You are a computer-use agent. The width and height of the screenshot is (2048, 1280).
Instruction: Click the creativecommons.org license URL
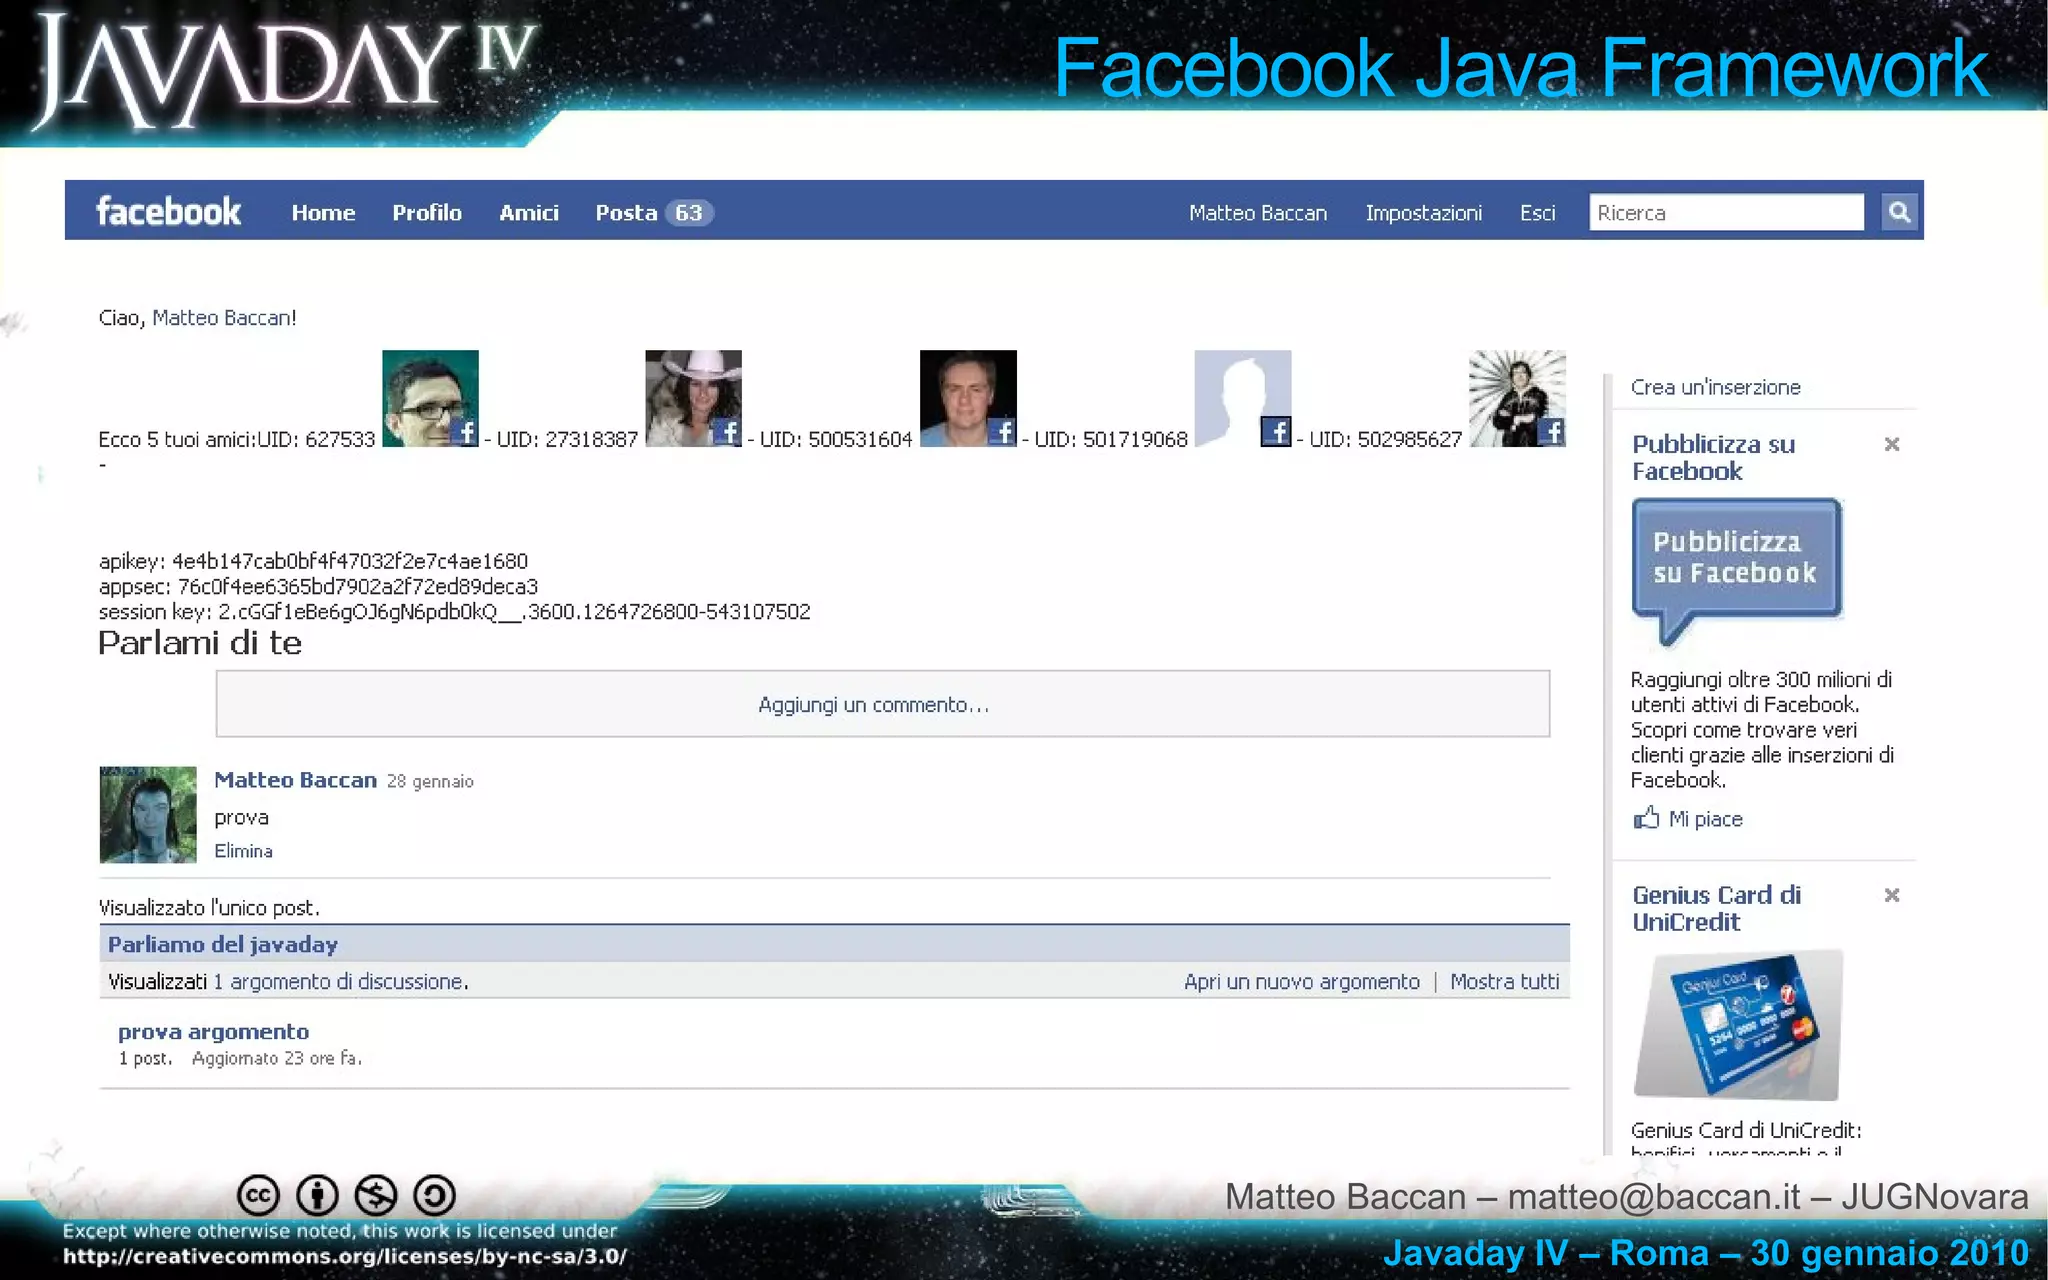[345, 1256]
